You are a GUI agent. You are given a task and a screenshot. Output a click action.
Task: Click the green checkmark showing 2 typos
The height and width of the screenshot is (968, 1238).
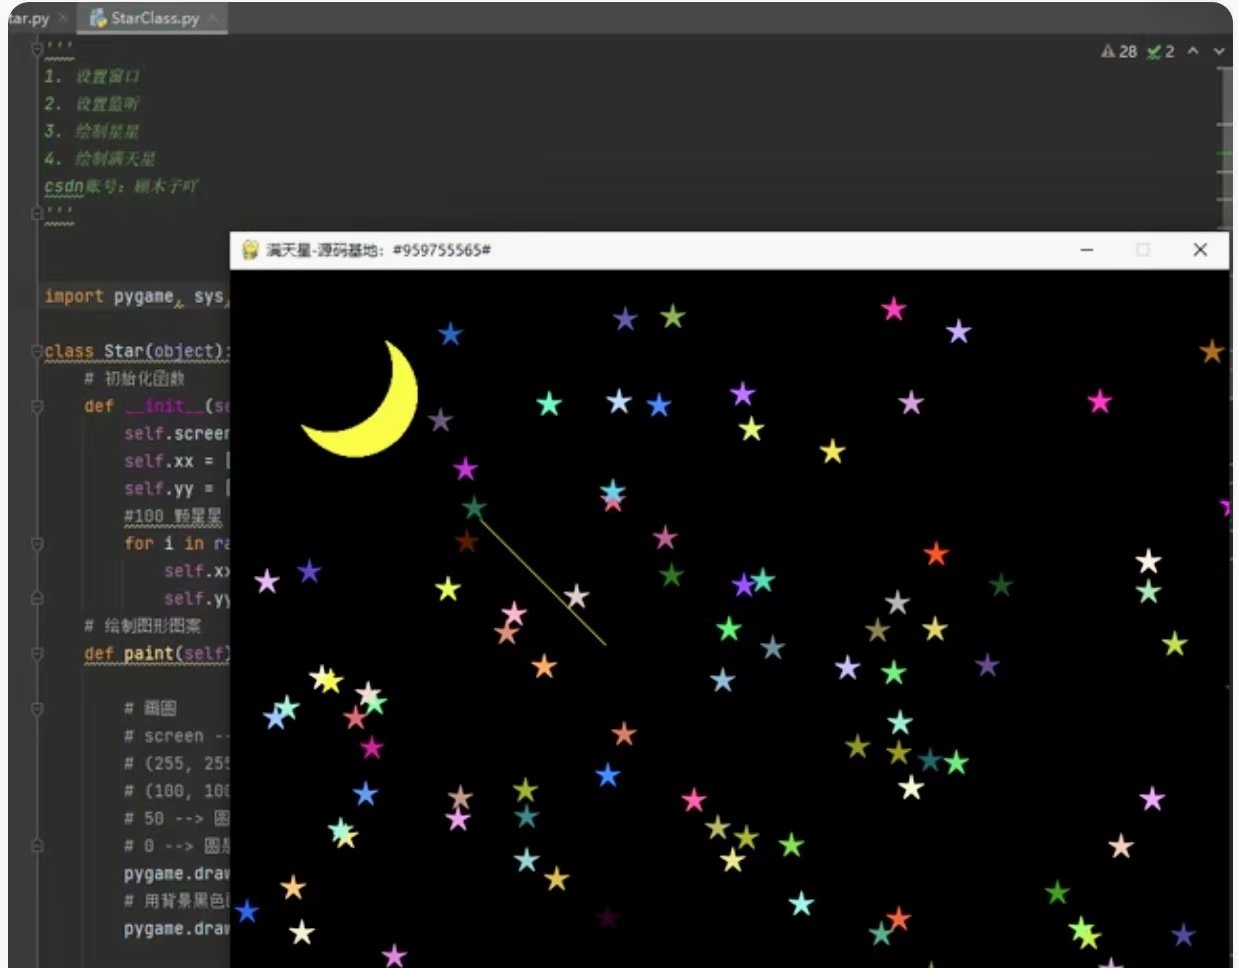pyautogui.click(x=1160, y=51)
